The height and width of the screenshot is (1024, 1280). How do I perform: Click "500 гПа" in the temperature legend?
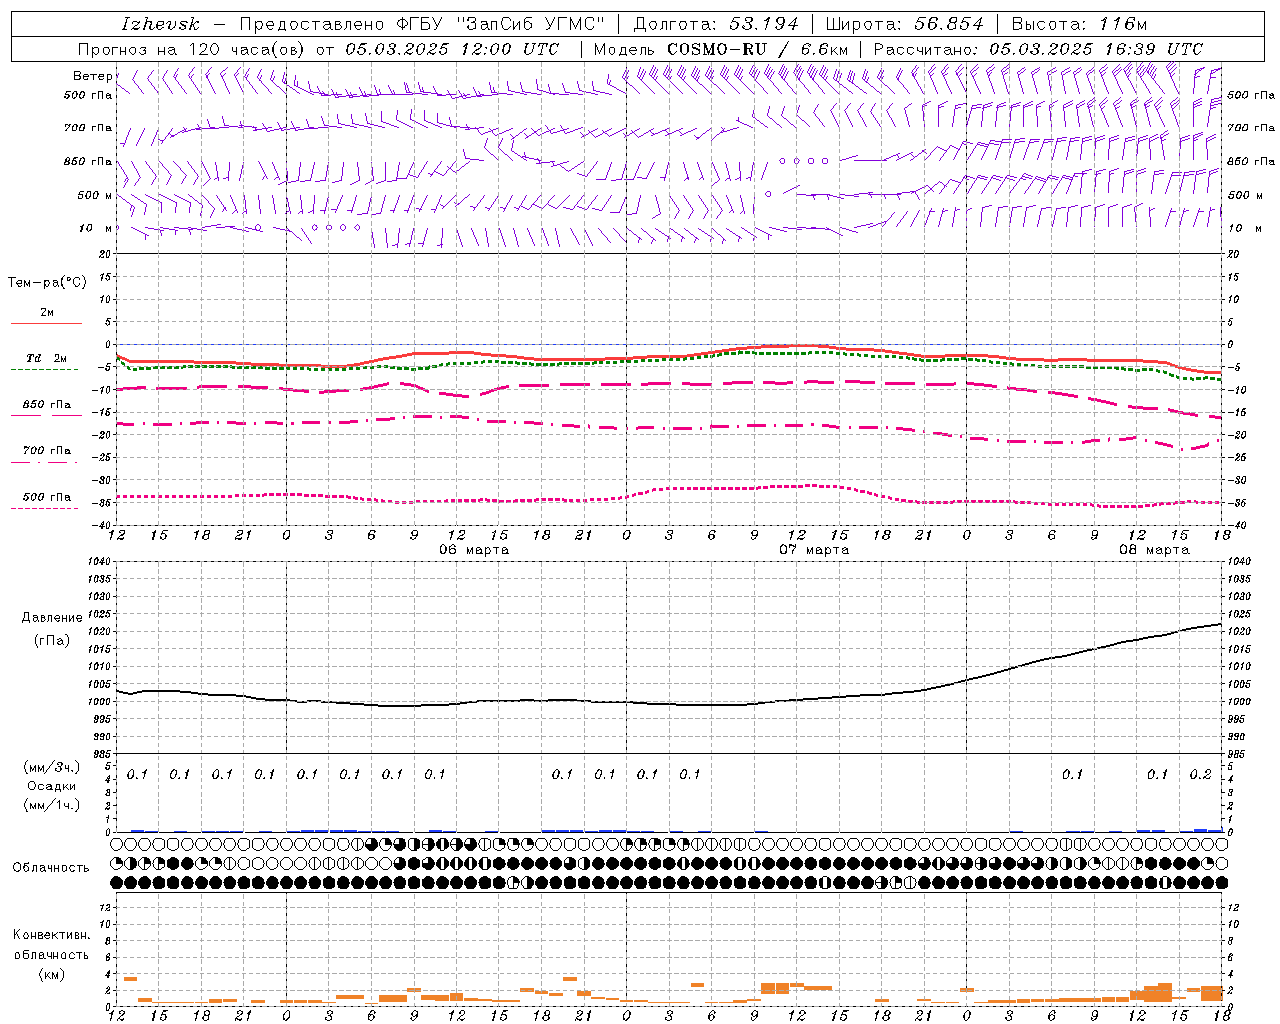[x=47, y=497]
